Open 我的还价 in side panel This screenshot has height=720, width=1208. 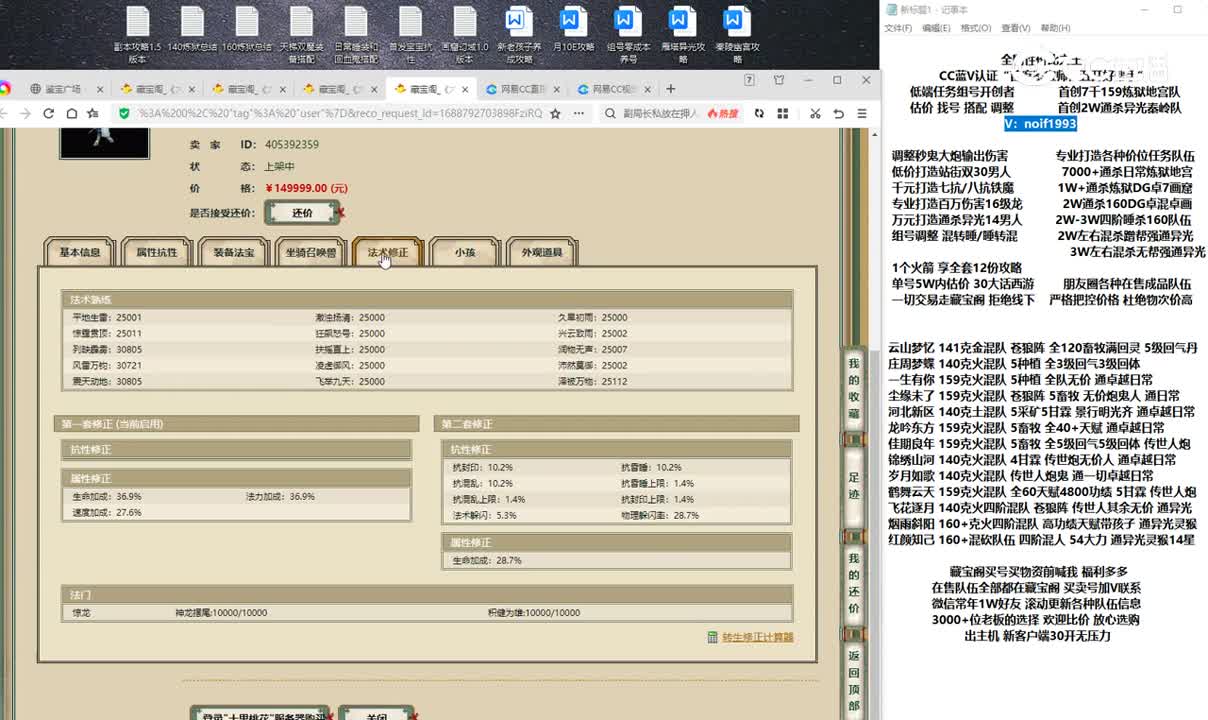click(x=853, y=583)
